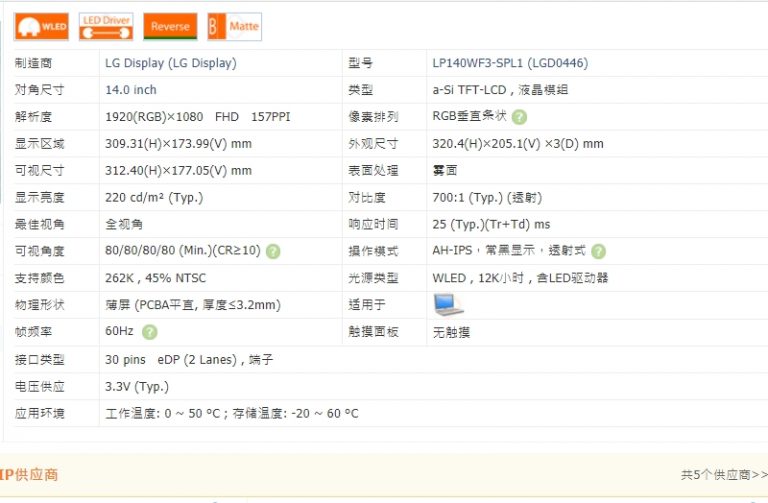
Task: Click the 14.0 inch size link
Action: 131,90
